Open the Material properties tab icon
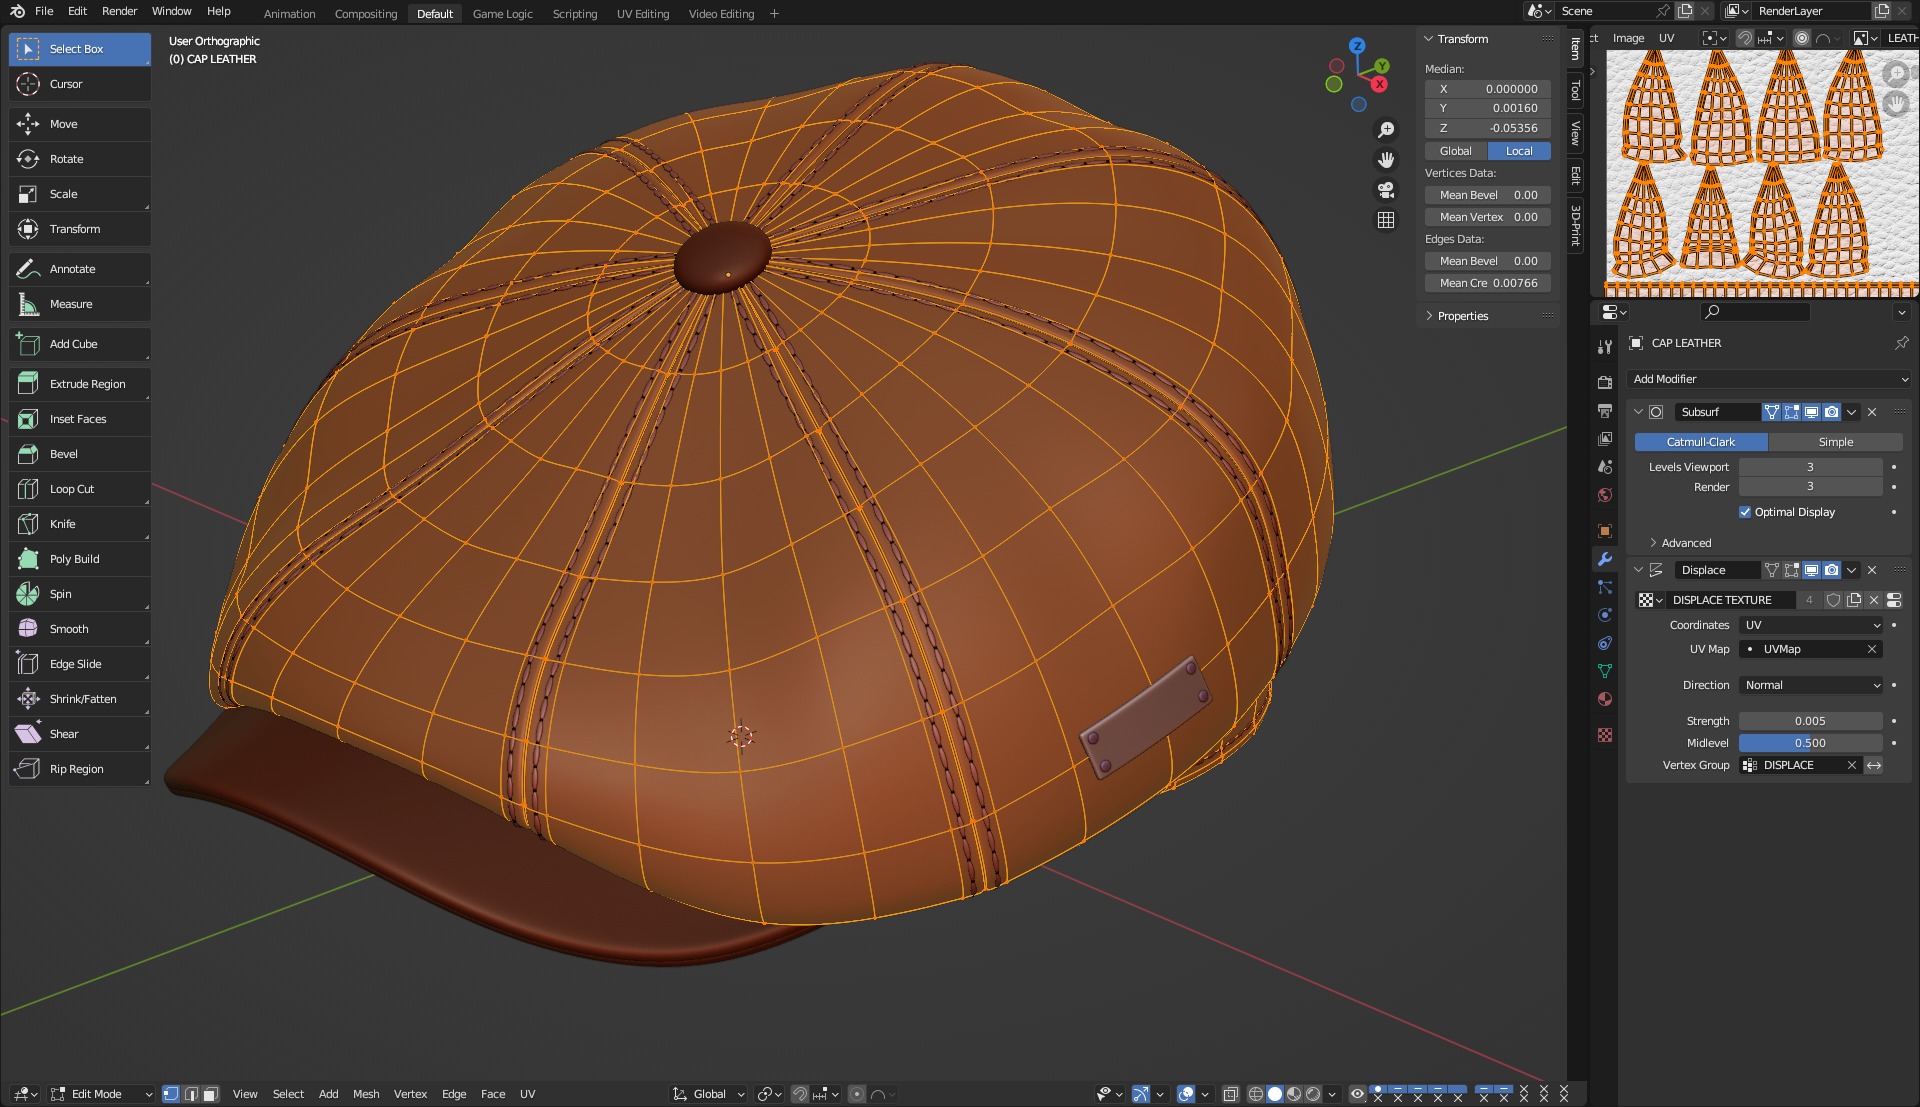 1605,699
